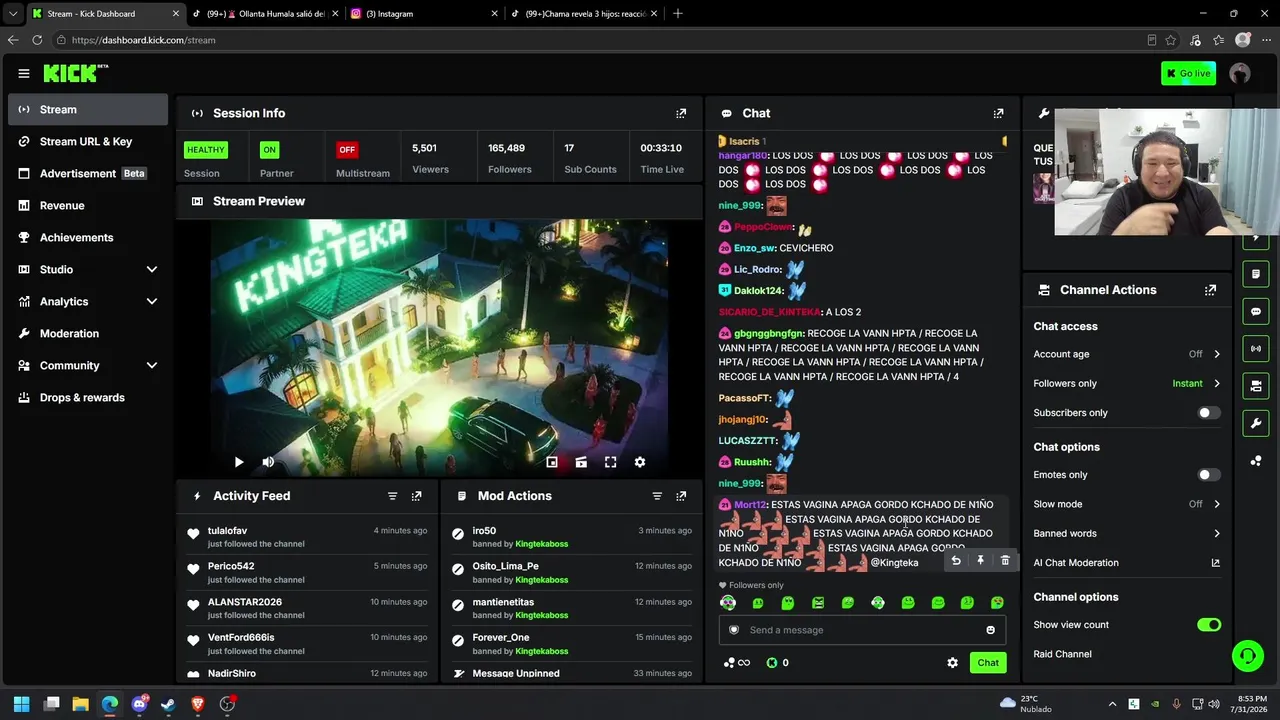The width and height of the screenshot is (1280, 720).
Task: Click the Send a message input field
Action: [x=862, y=630]
